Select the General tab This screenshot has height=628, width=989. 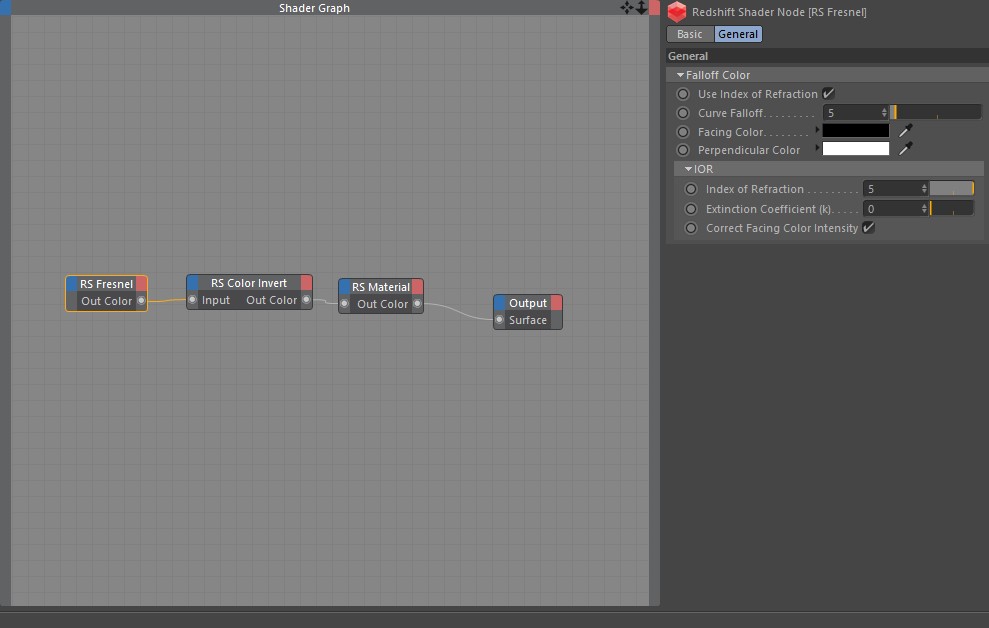coord(738,34)
